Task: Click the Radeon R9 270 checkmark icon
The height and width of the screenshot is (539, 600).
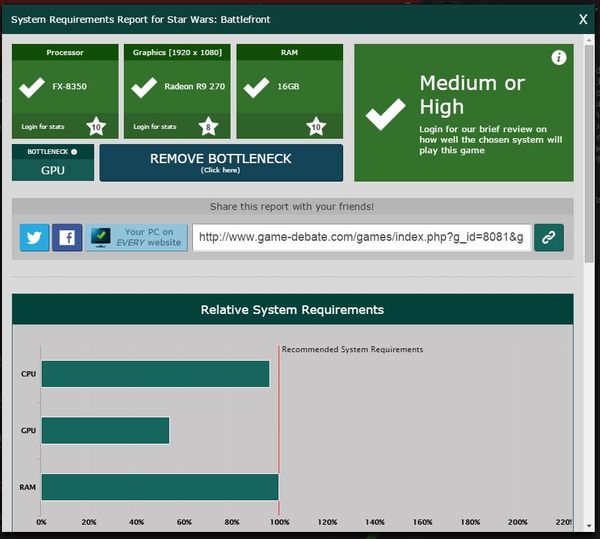Action: [x=144, y=87]
